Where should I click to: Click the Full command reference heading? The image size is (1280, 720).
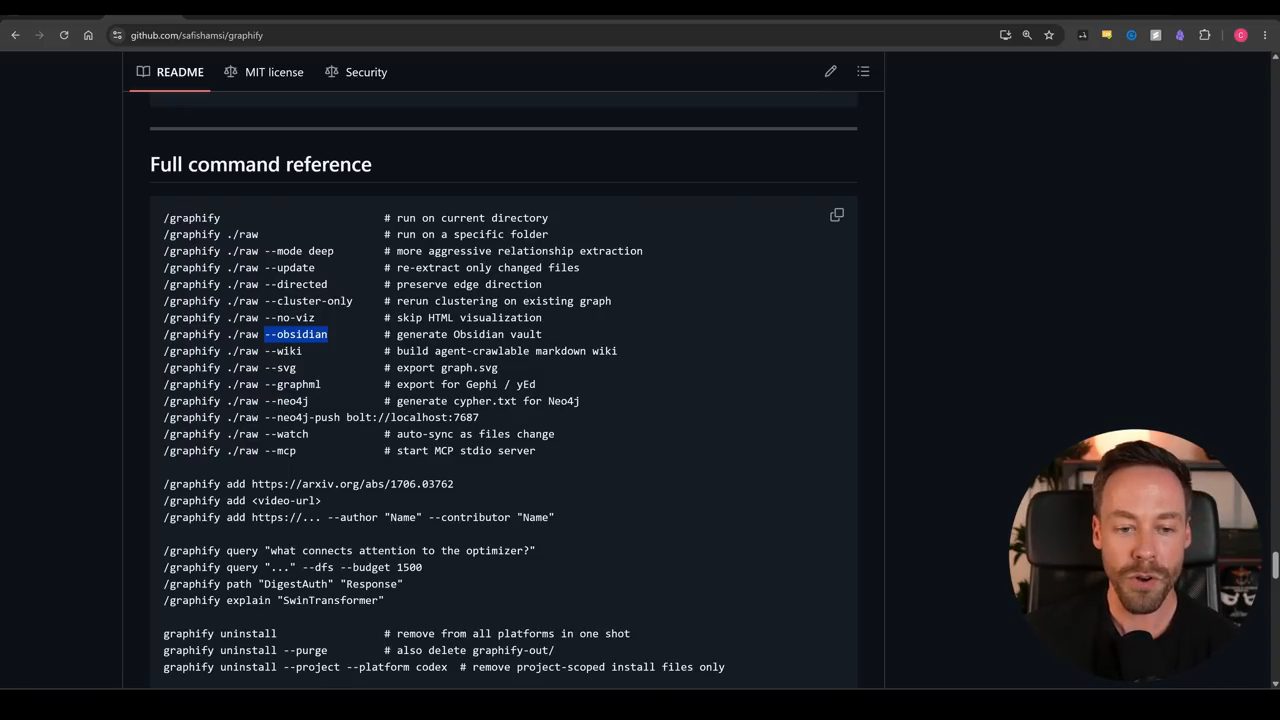click(261, 164)
